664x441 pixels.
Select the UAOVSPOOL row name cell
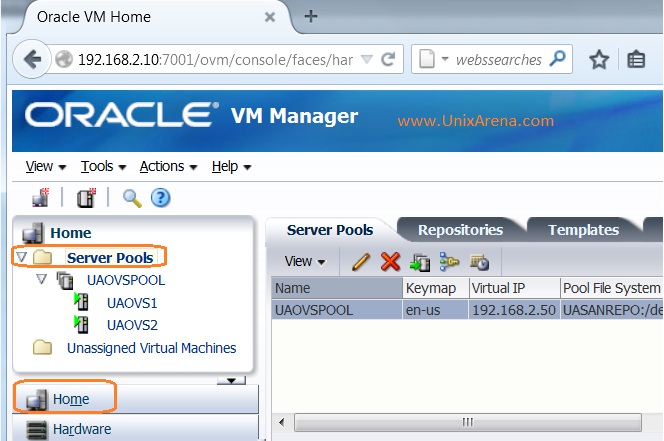(337, 310)
